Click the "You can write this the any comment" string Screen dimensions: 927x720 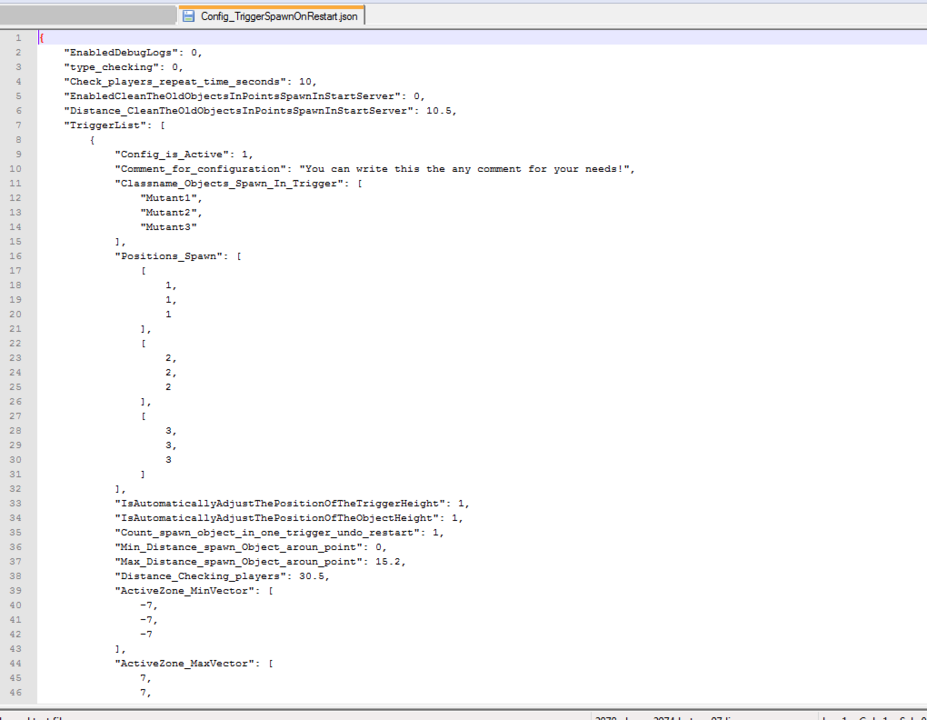pos(464,169)
